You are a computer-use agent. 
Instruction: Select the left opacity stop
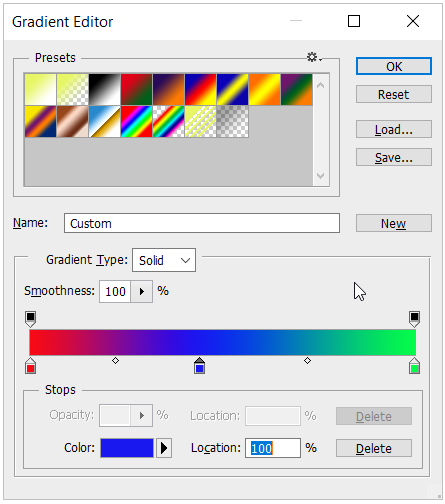[x=30, y=319]
